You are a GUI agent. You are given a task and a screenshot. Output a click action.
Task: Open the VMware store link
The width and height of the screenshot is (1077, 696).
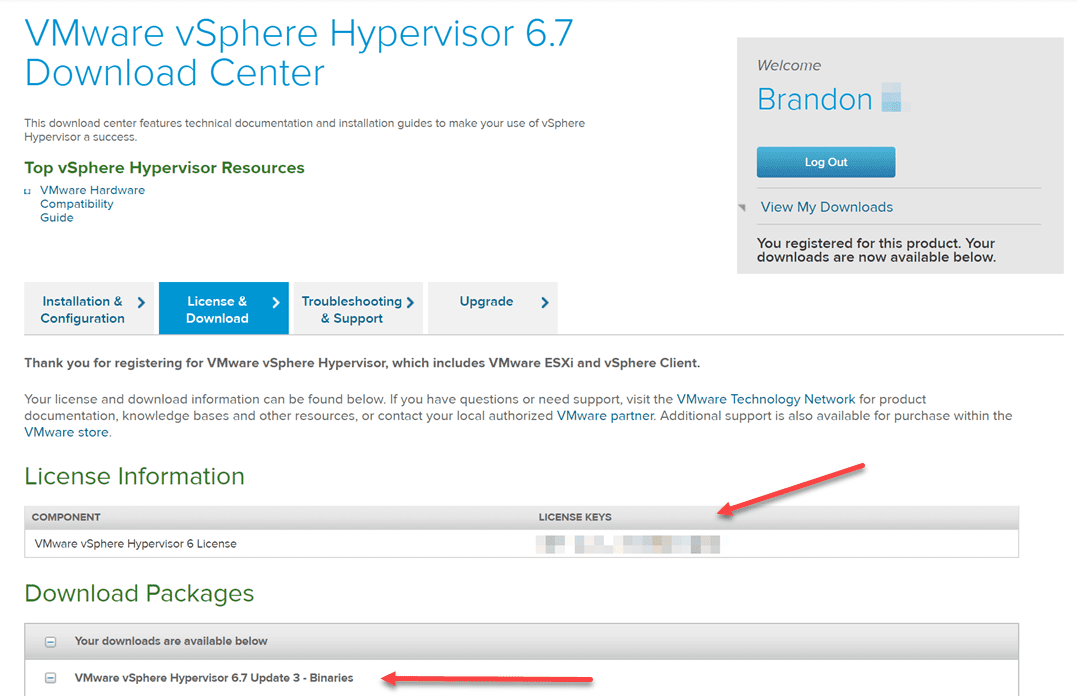(x=66, y=432)
